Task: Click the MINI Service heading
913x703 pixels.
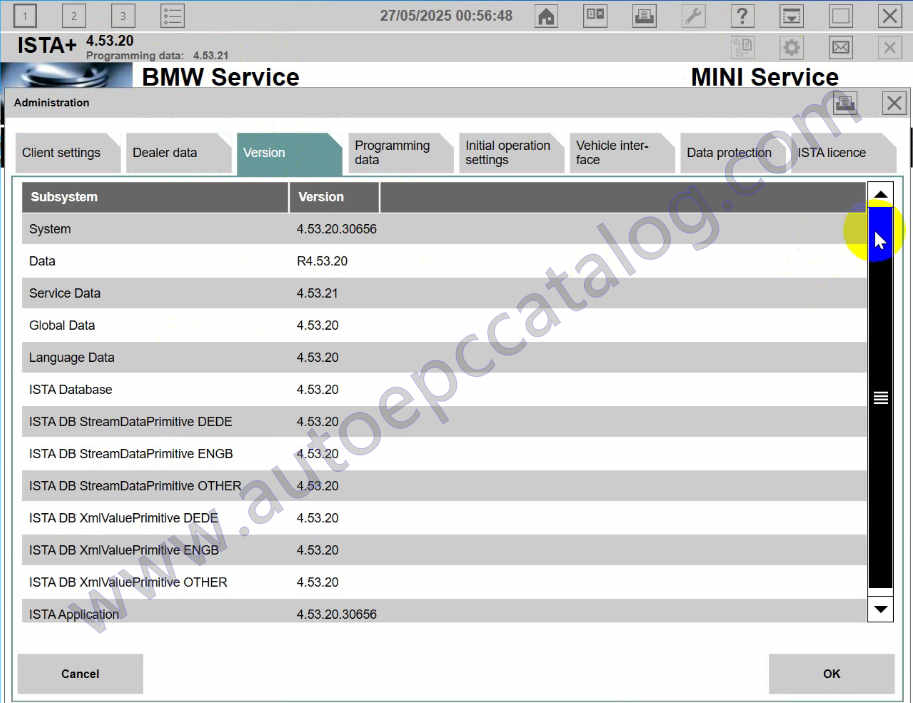Action: (765, 77)
